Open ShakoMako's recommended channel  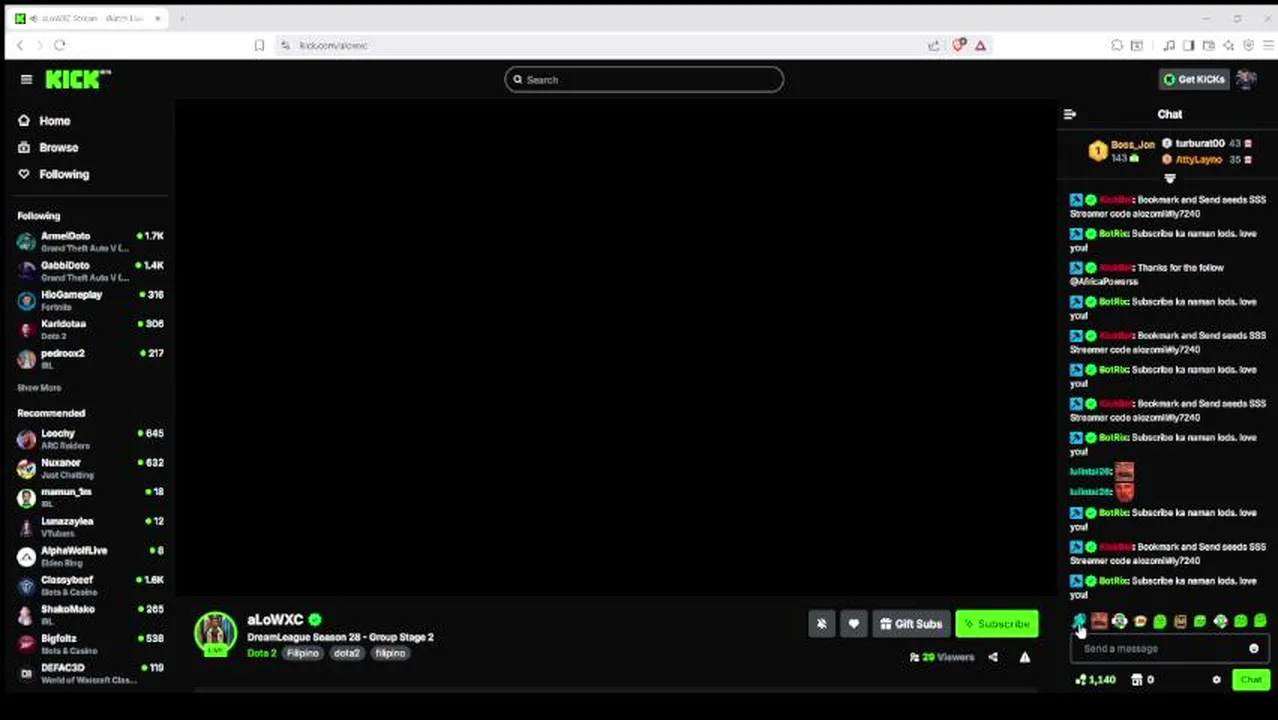(90, 614)
